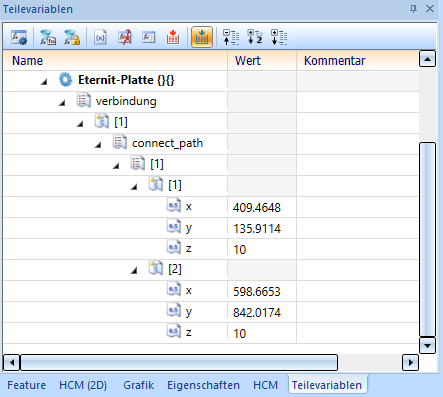
Task: Collapse the [2] point node
Action: click(x=134, y=270)
